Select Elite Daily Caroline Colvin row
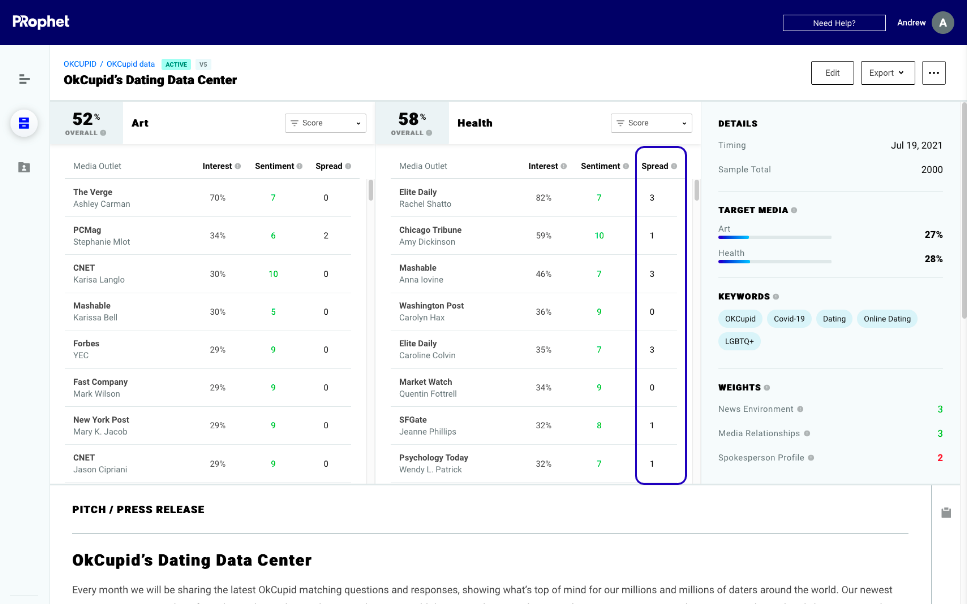 534,349
